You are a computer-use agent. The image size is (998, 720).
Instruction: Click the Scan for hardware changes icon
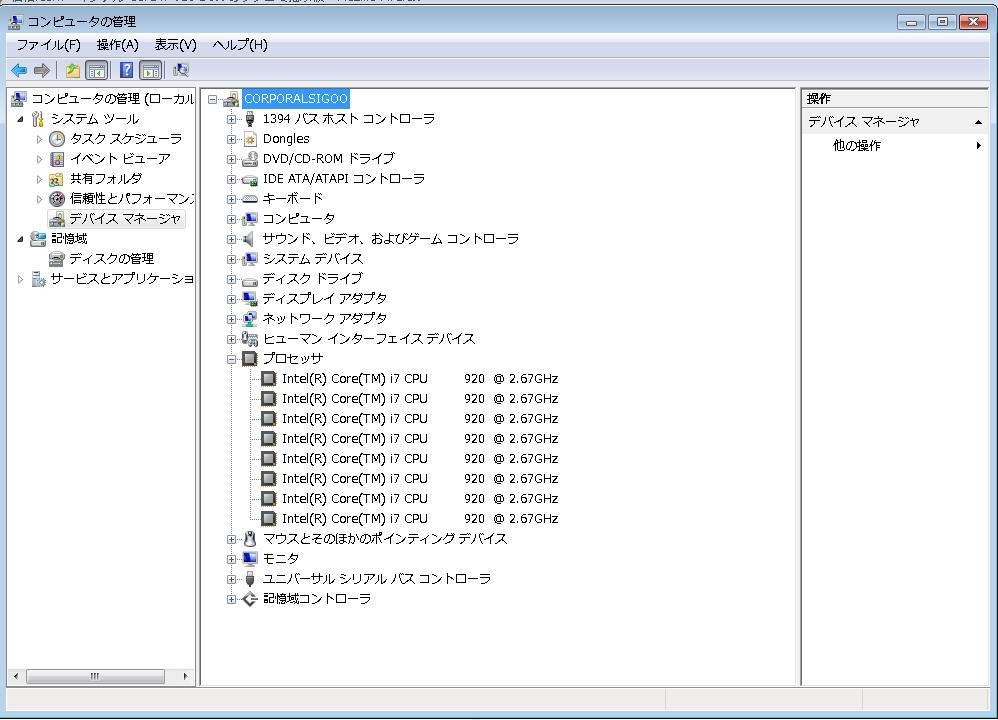click(181, 70)
